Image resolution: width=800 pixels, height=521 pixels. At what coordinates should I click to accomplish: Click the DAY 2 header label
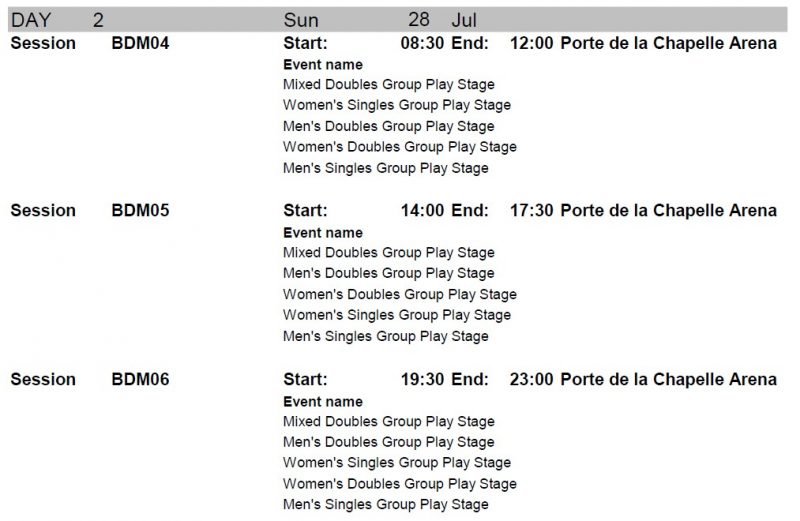click(57, 20)
